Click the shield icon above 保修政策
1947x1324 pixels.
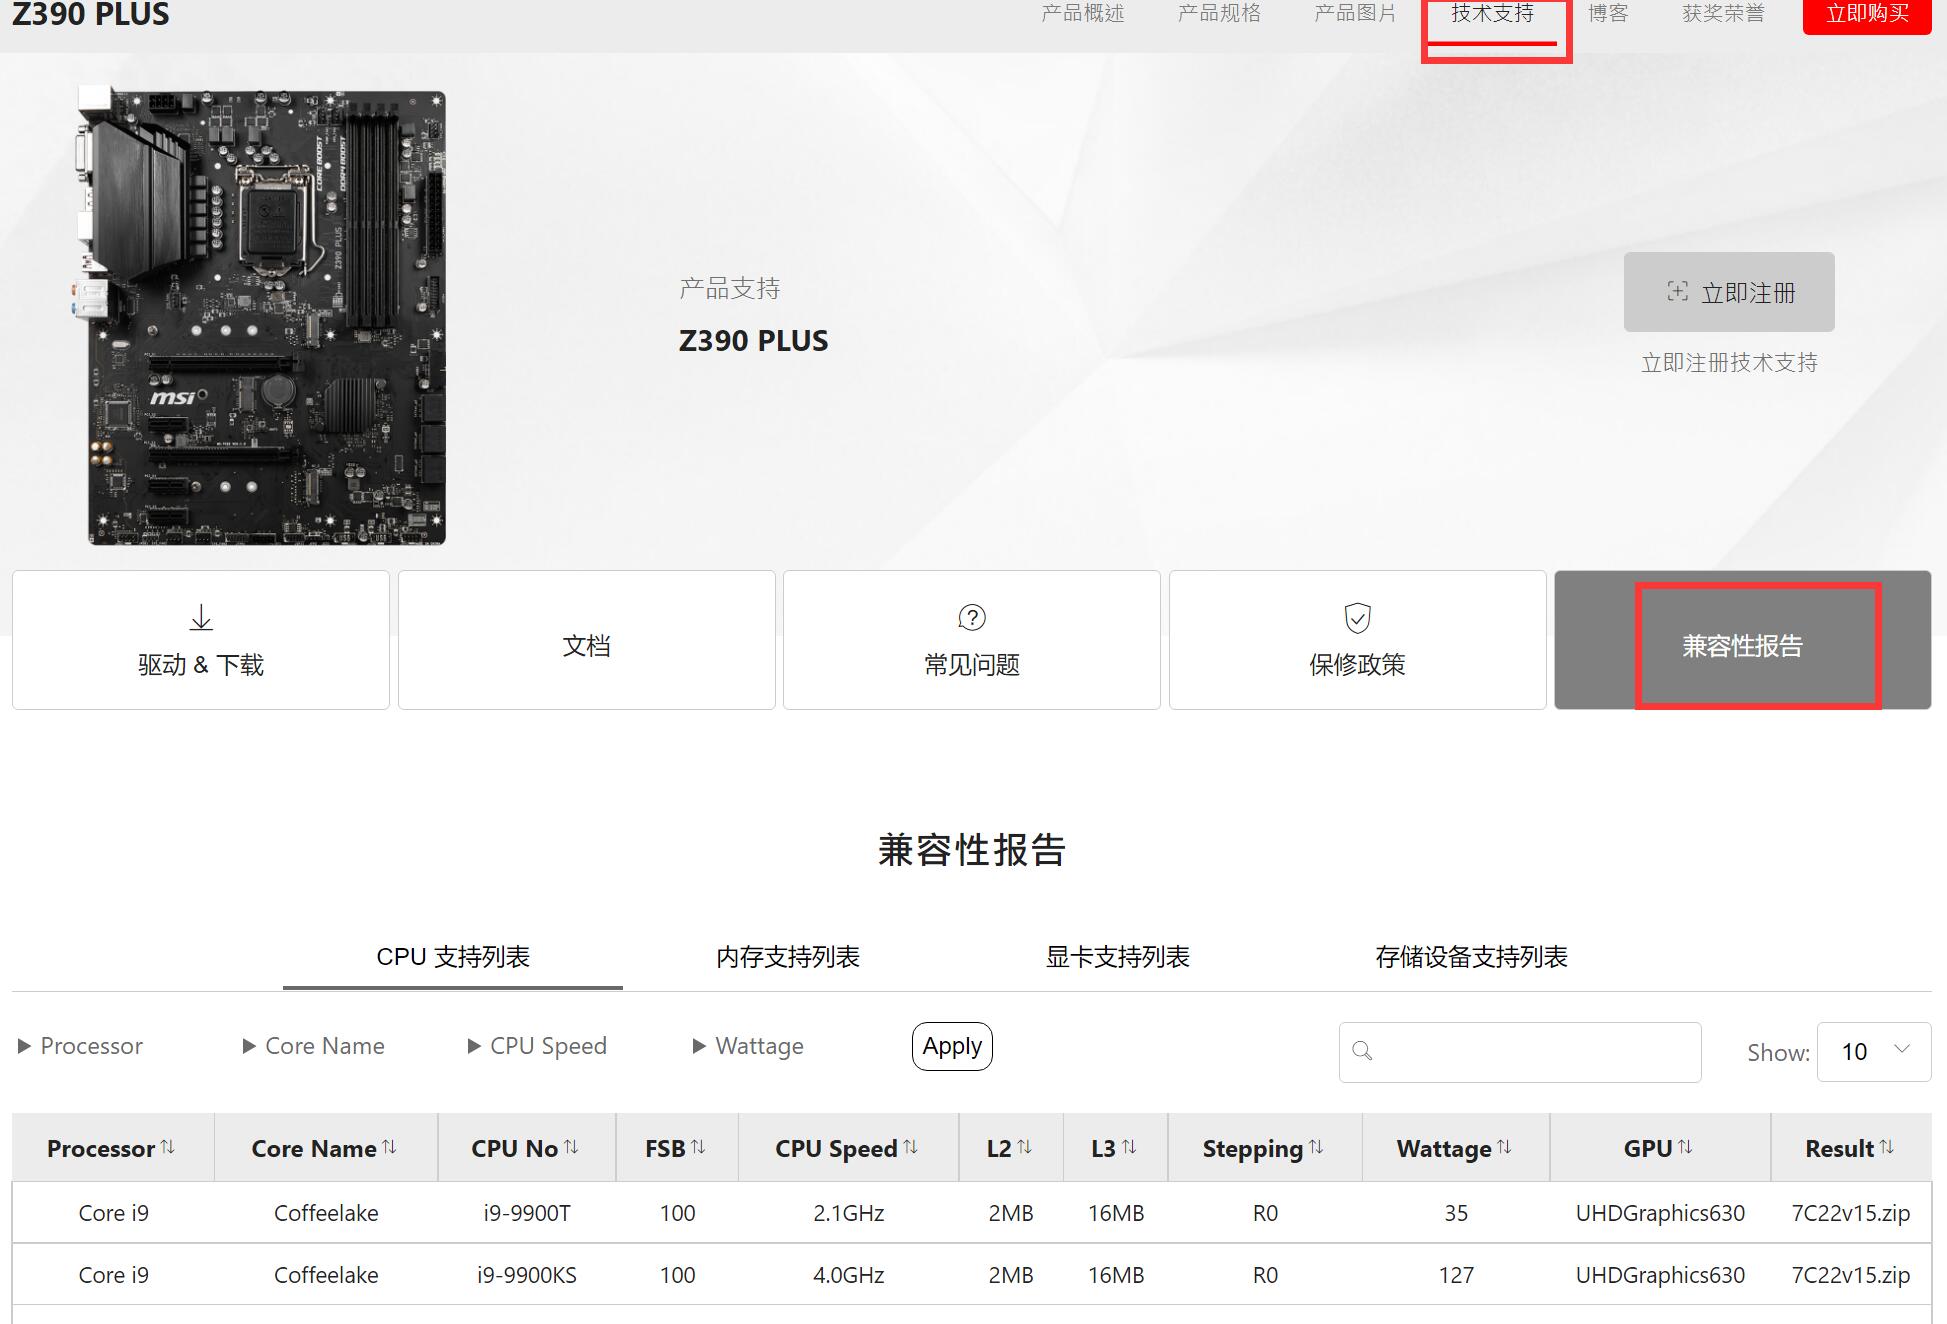pos(1357,617)
